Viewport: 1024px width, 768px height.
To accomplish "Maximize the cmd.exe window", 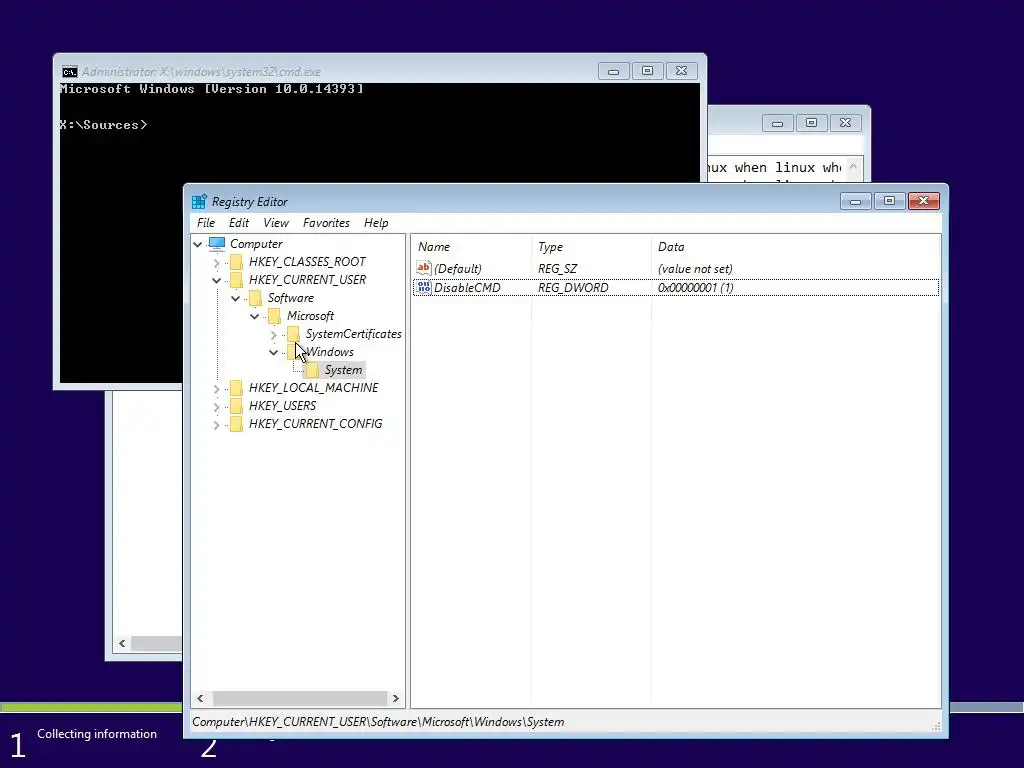I will (x=647, y=71).
